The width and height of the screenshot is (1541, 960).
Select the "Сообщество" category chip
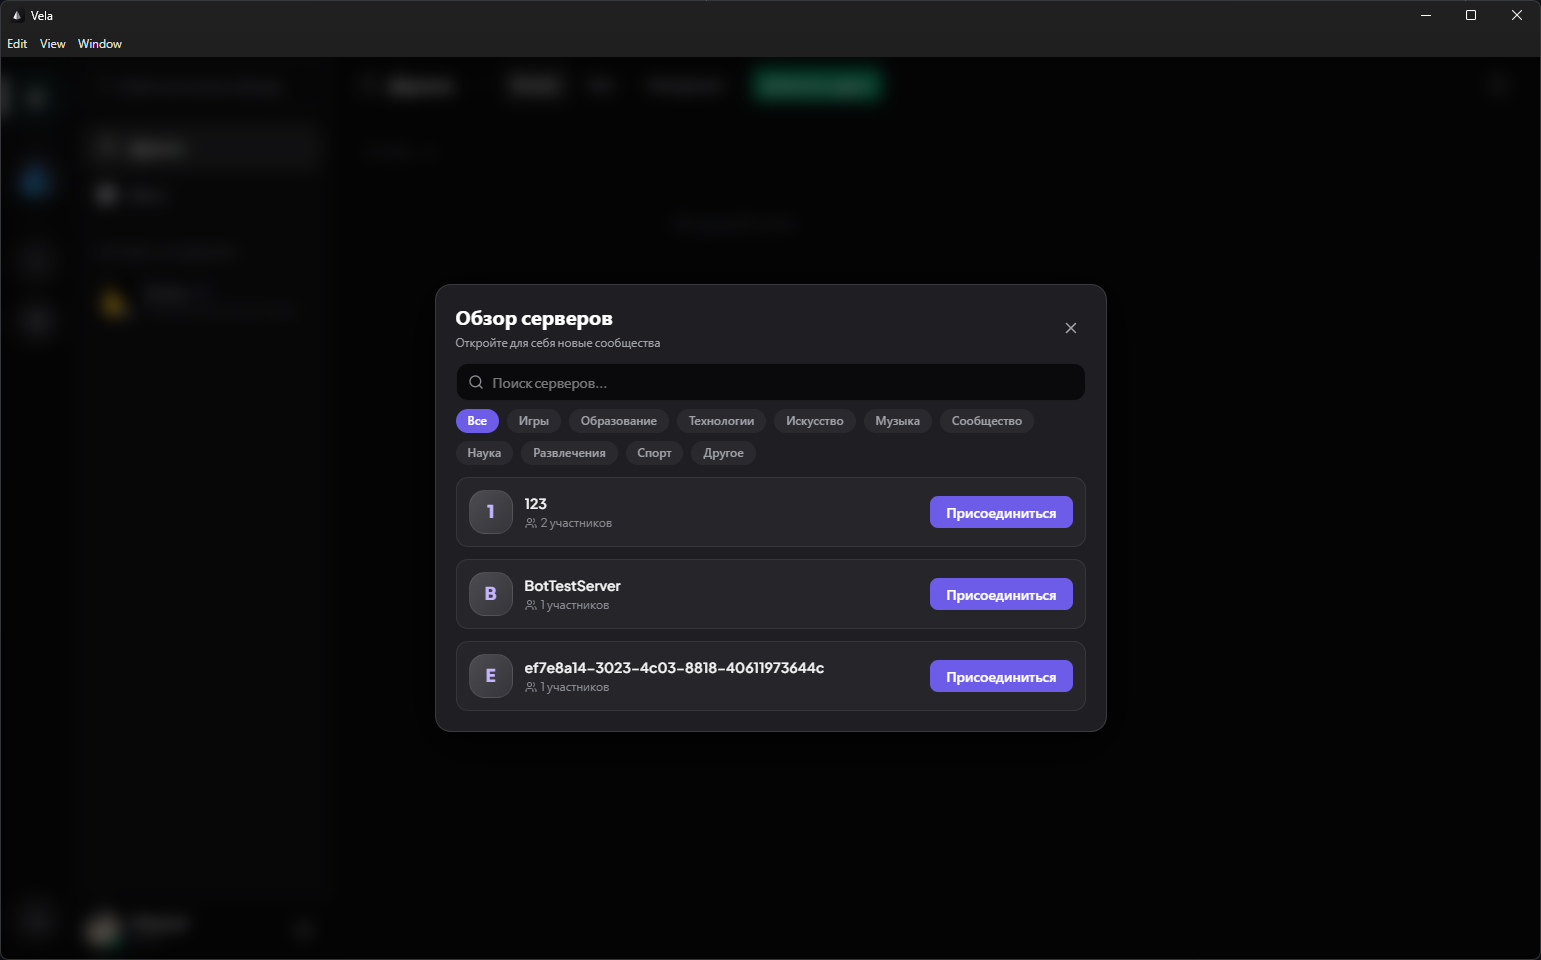tap(986, 421)
